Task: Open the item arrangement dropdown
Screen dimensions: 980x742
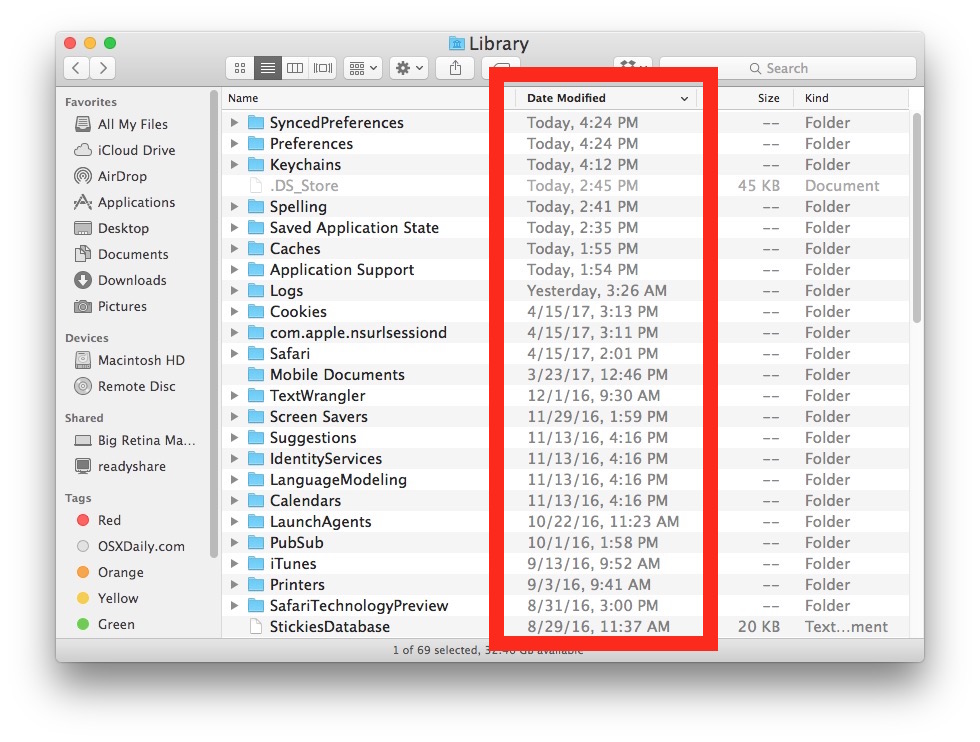Action: [362, 67]
